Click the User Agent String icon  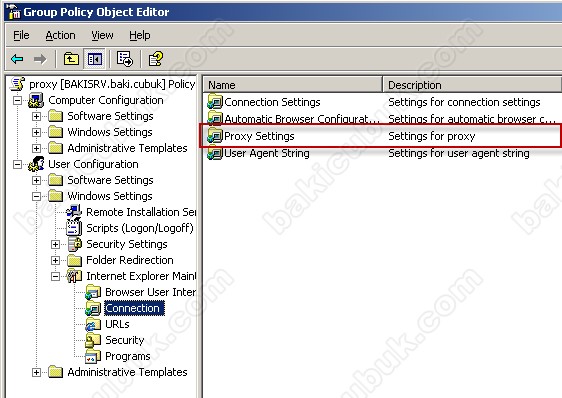coord(215,153)
